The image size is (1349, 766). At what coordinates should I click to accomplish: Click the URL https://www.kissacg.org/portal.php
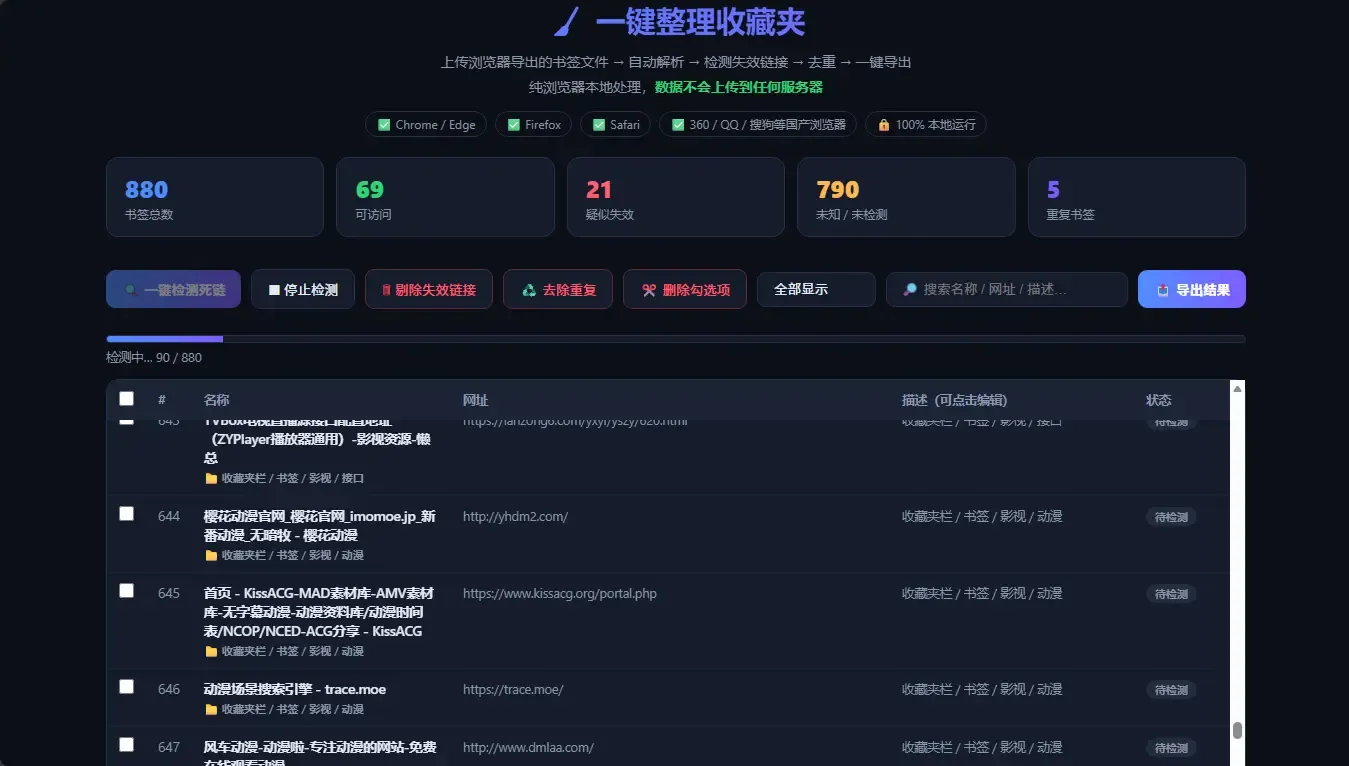[560, 593]
